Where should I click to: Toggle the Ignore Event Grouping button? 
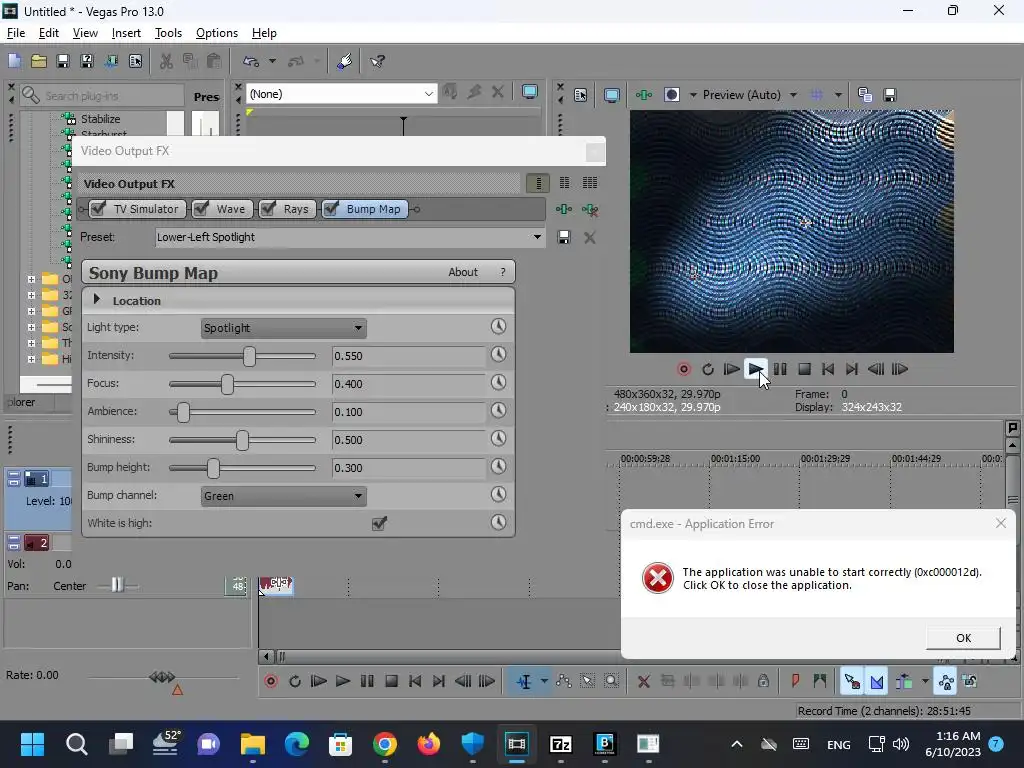click(970, 682)
